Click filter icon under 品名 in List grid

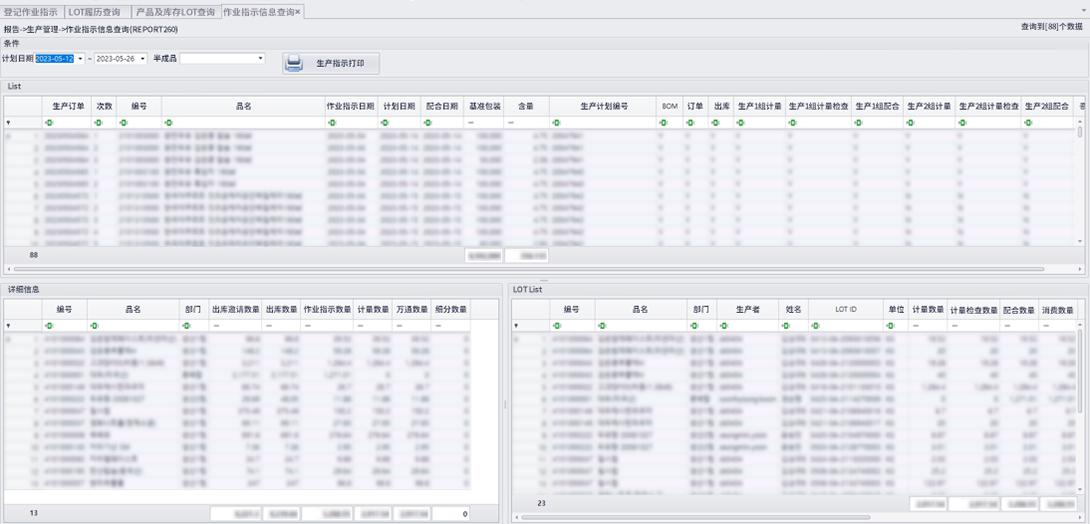166,123
